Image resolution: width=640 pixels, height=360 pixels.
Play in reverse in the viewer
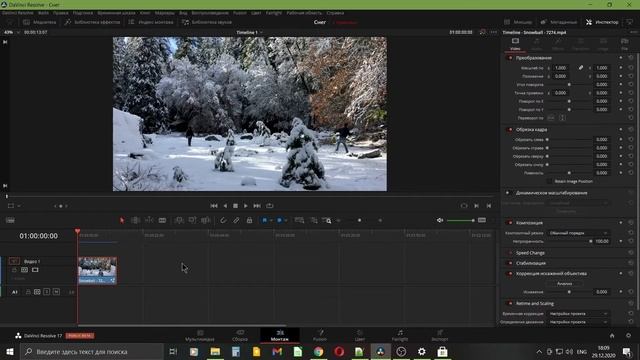(225, 206)
